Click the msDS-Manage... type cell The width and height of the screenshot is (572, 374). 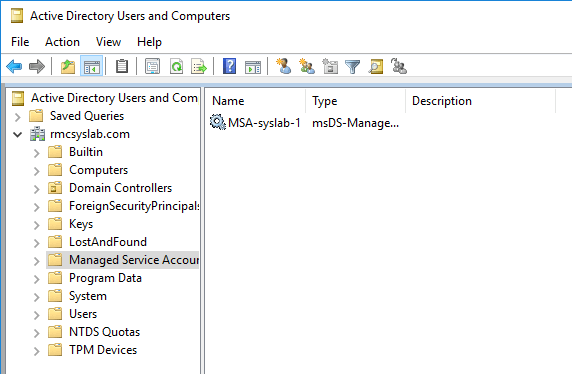[355, 123]
